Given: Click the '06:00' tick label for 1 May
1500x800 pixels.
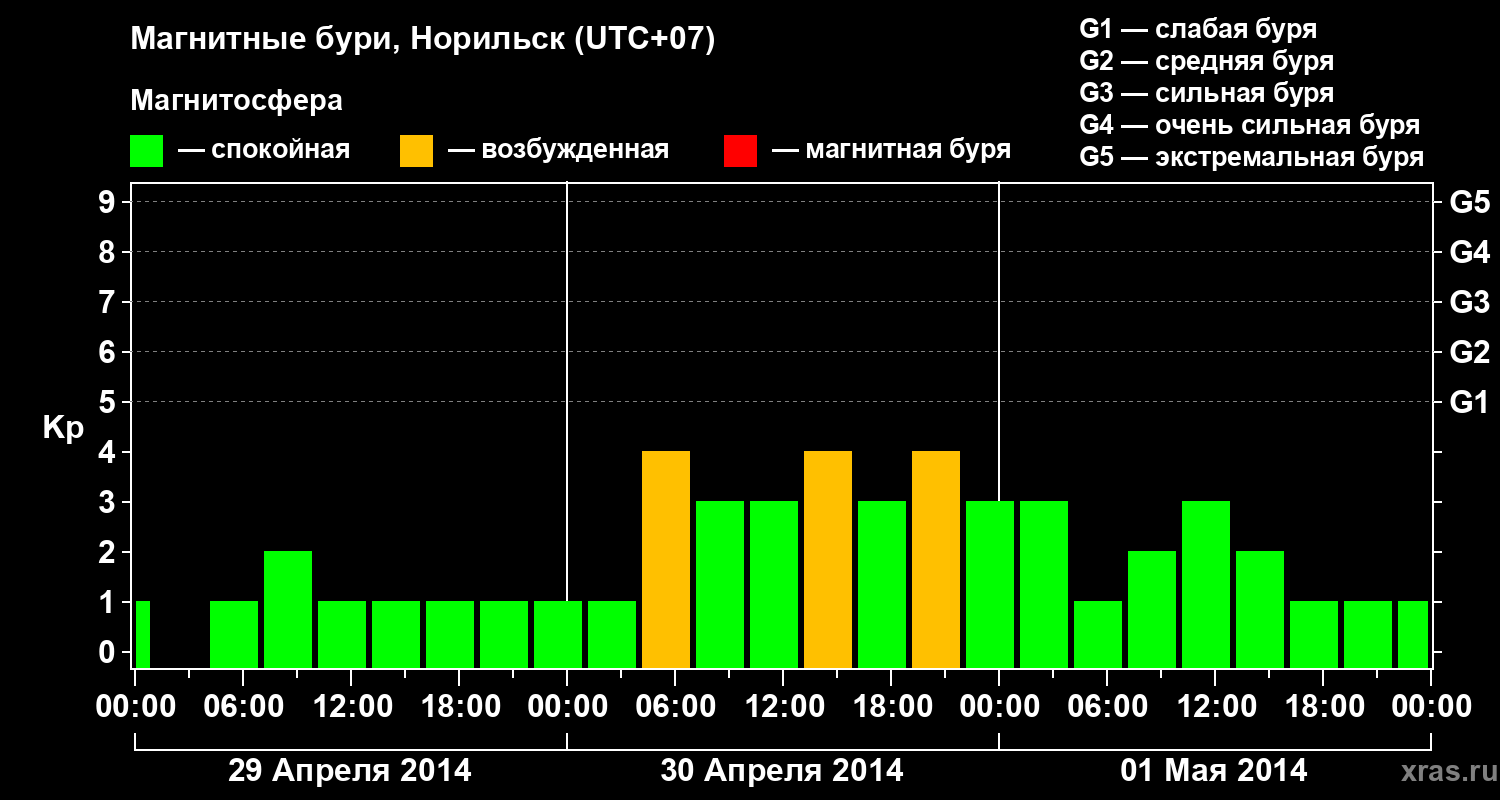Looking at the screenshot, I should (x=1107, y=707).
